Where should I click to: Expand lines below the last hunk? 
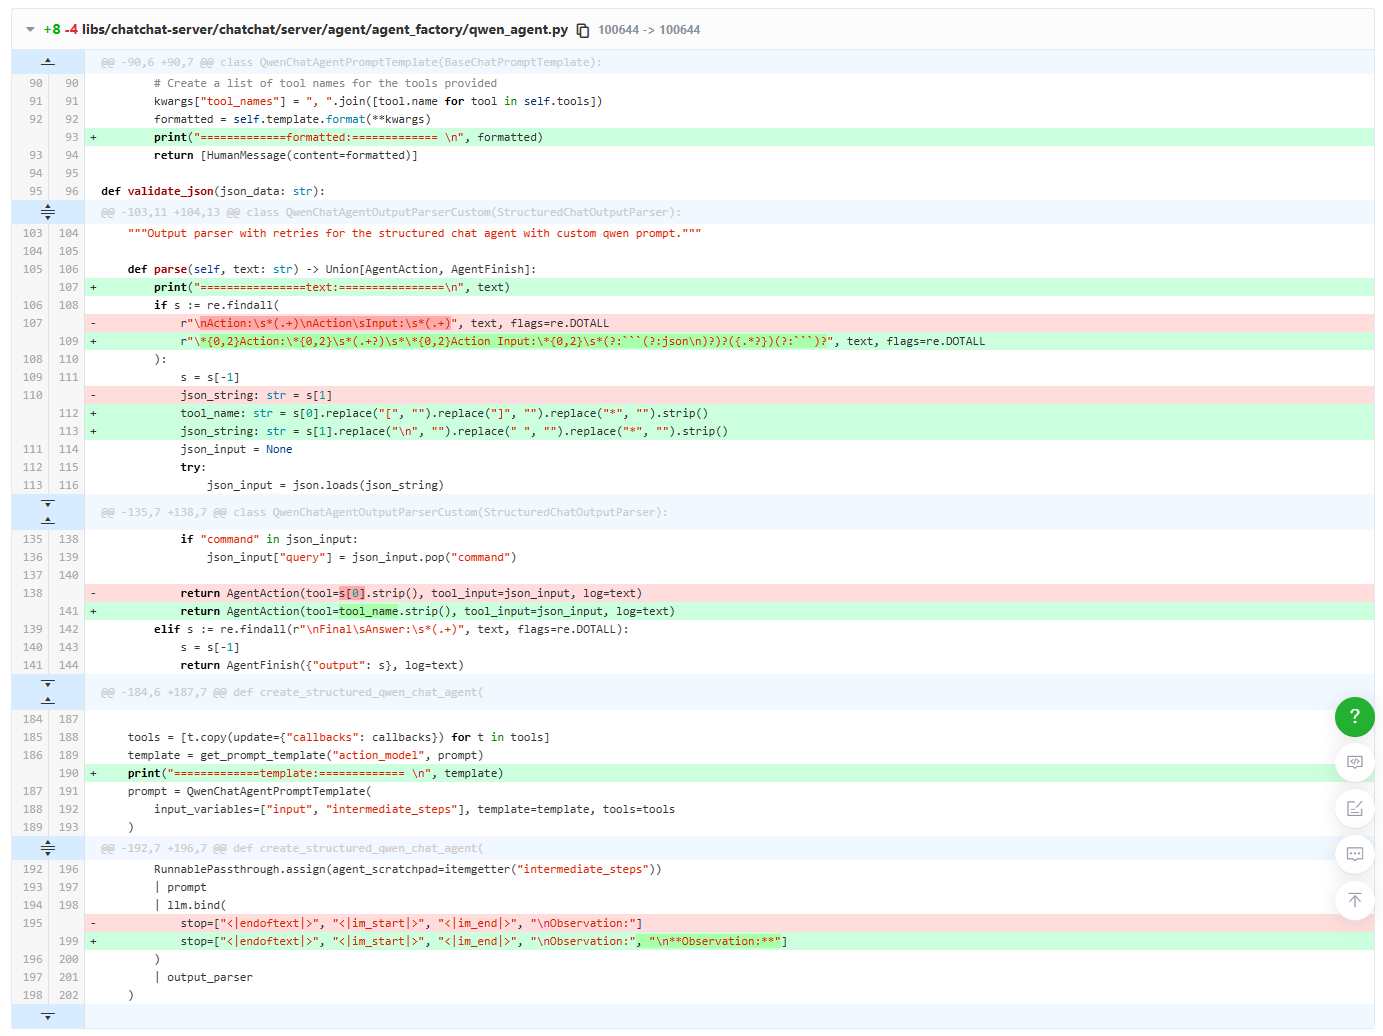[x=47, y=1016]
